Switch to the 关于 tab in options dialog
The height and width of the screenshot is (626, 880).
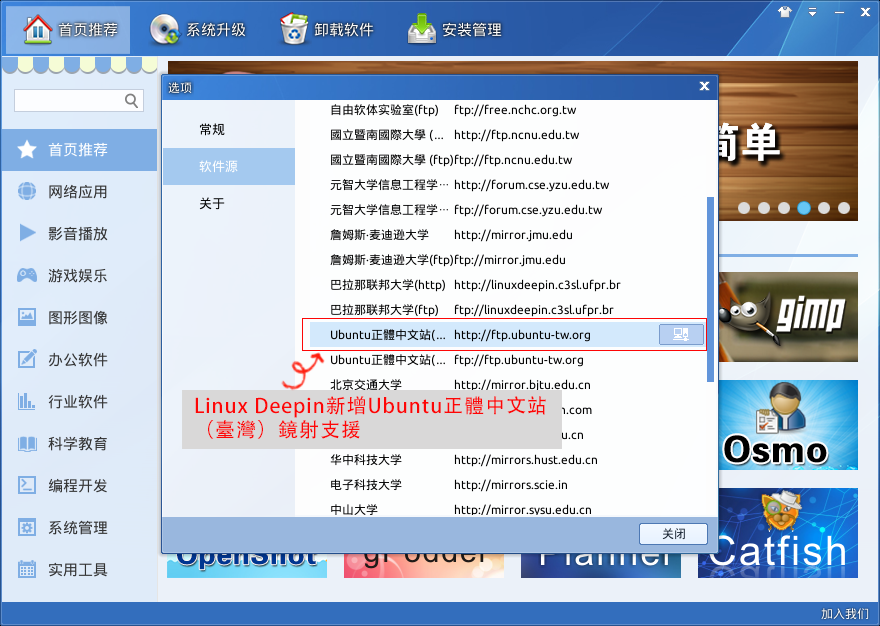pos(229,203)
